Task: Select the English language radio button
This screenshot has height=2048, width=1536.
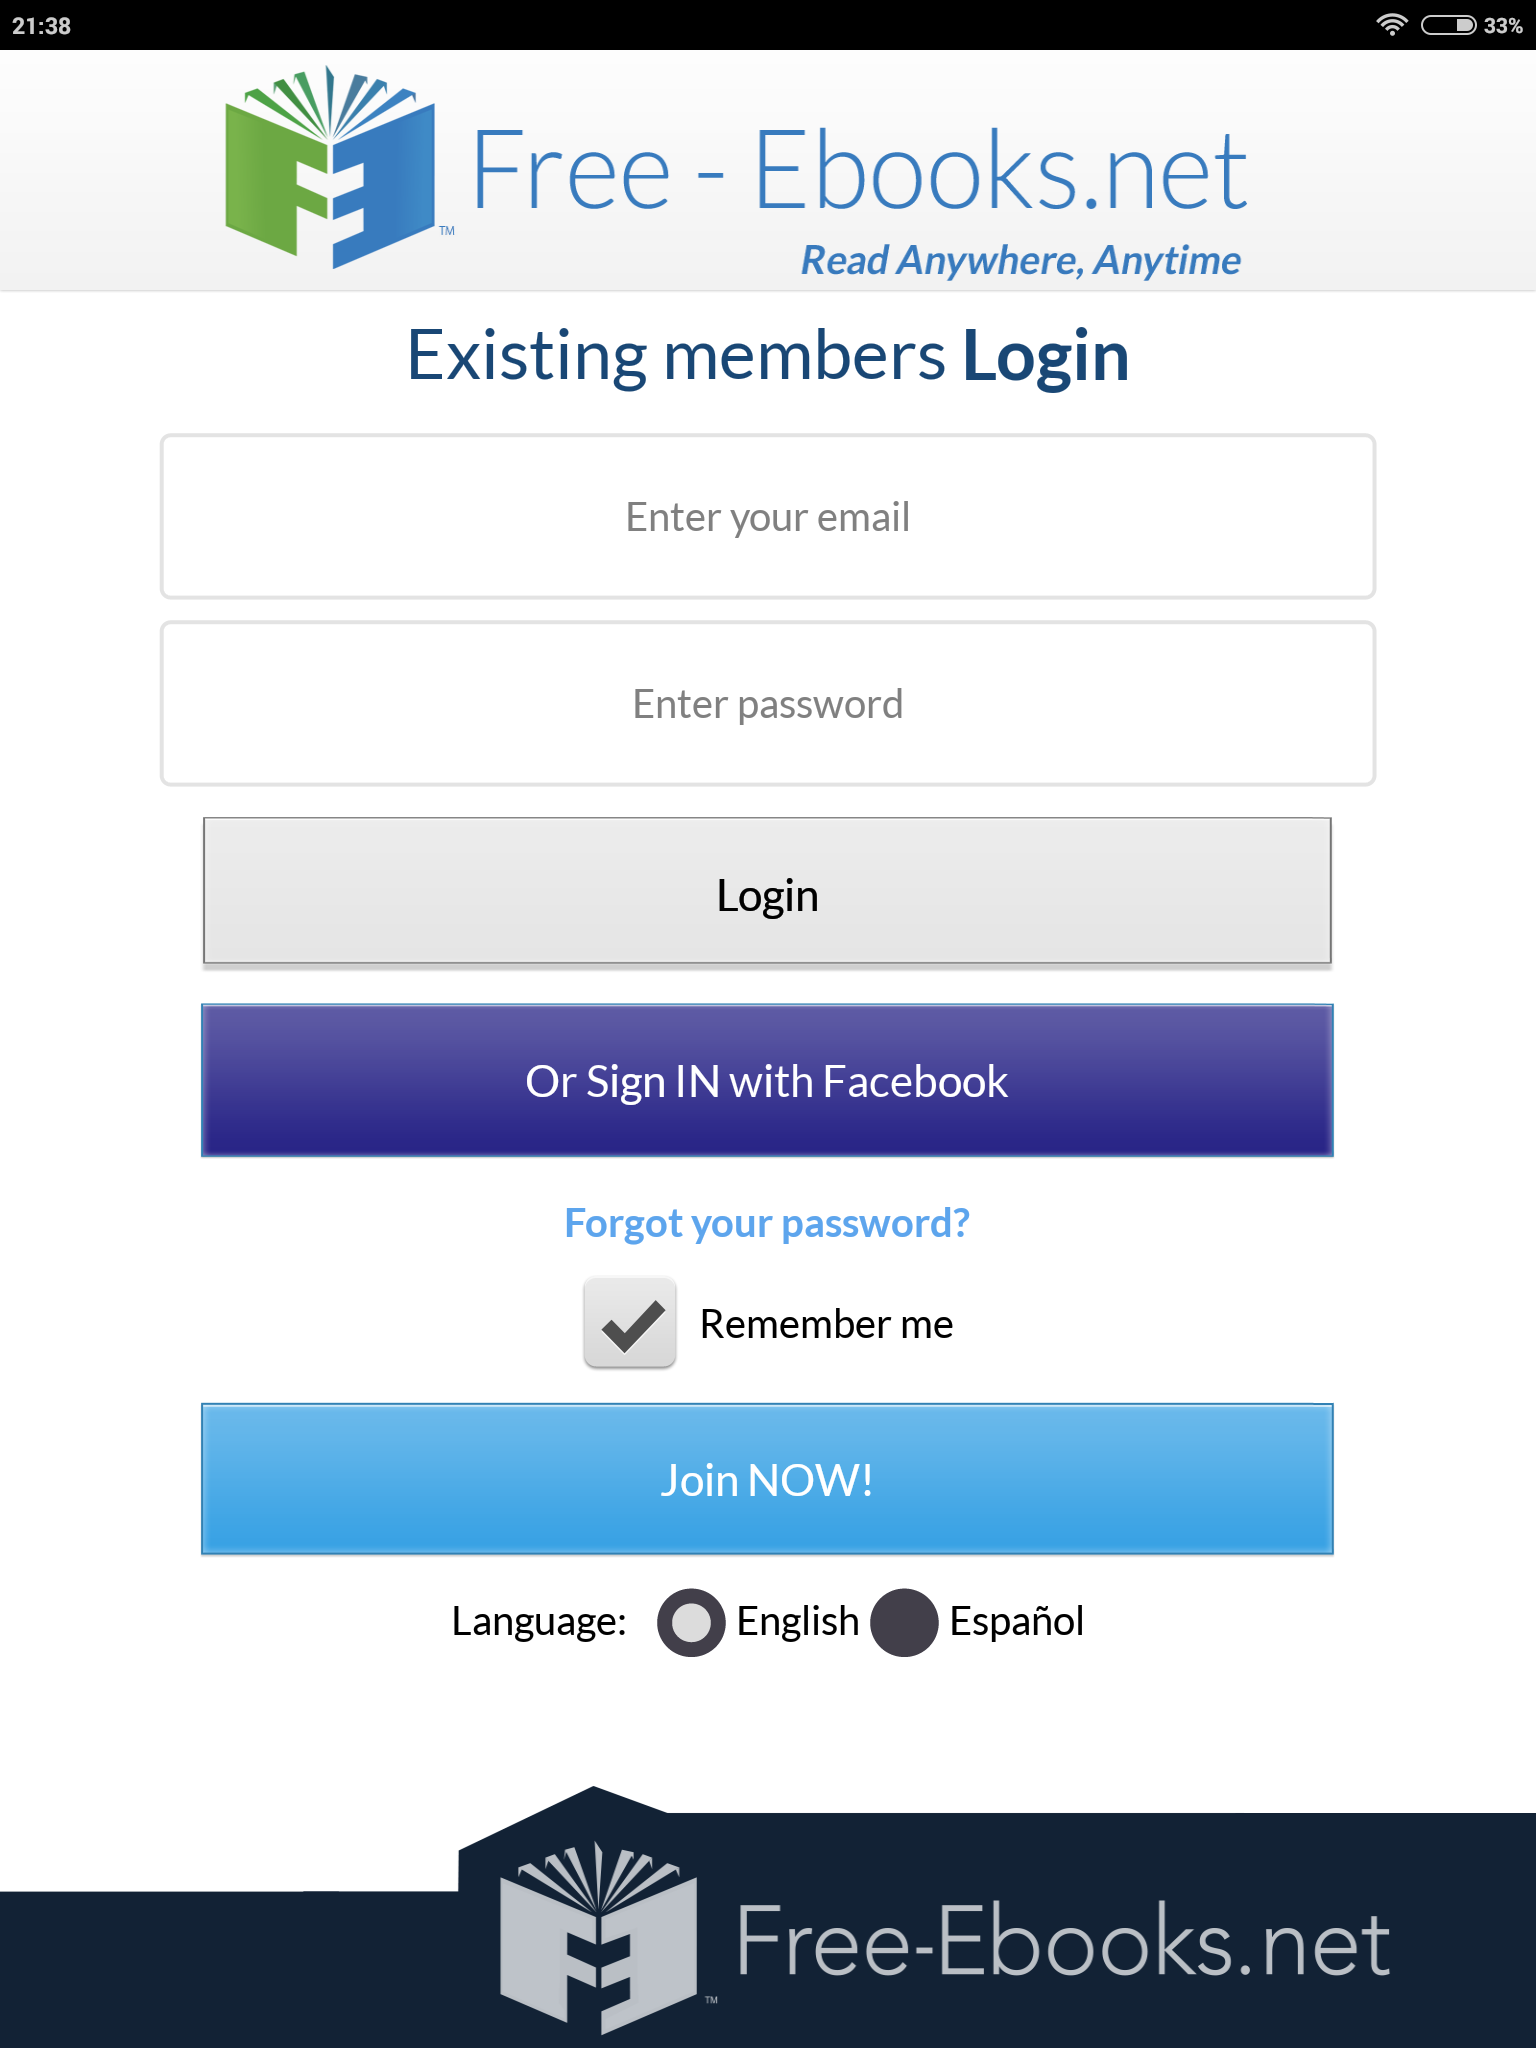Action: [x=691, y=1622]
